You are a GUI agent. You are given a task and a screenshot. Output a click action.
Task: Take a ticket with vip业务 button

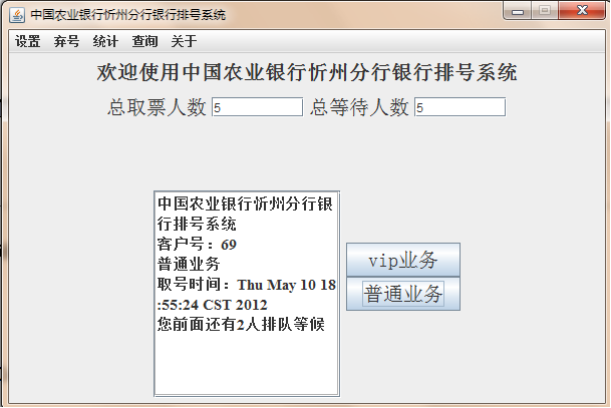pyautogui.click(x=403, y=260)
